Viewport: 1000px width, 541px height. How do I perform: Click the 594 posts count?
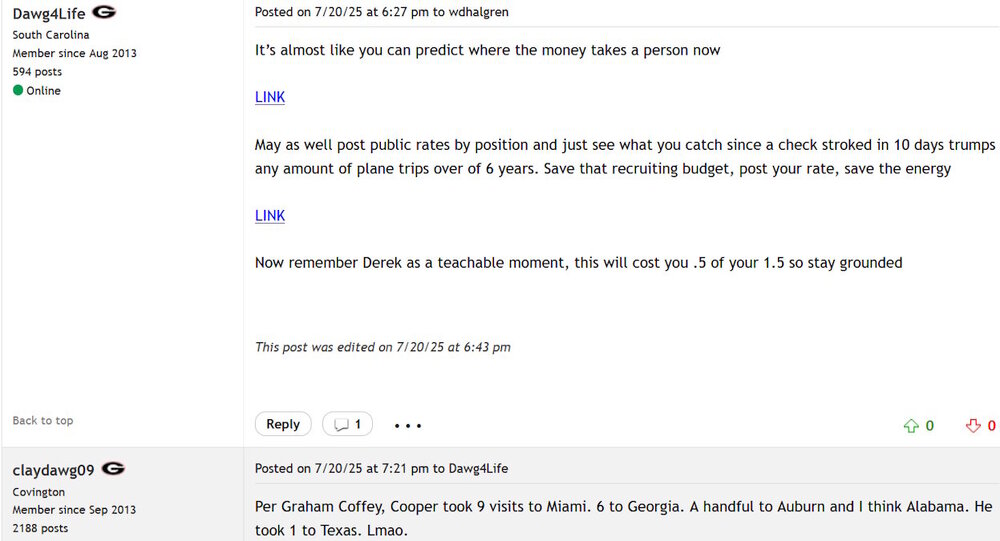point(37,72)
